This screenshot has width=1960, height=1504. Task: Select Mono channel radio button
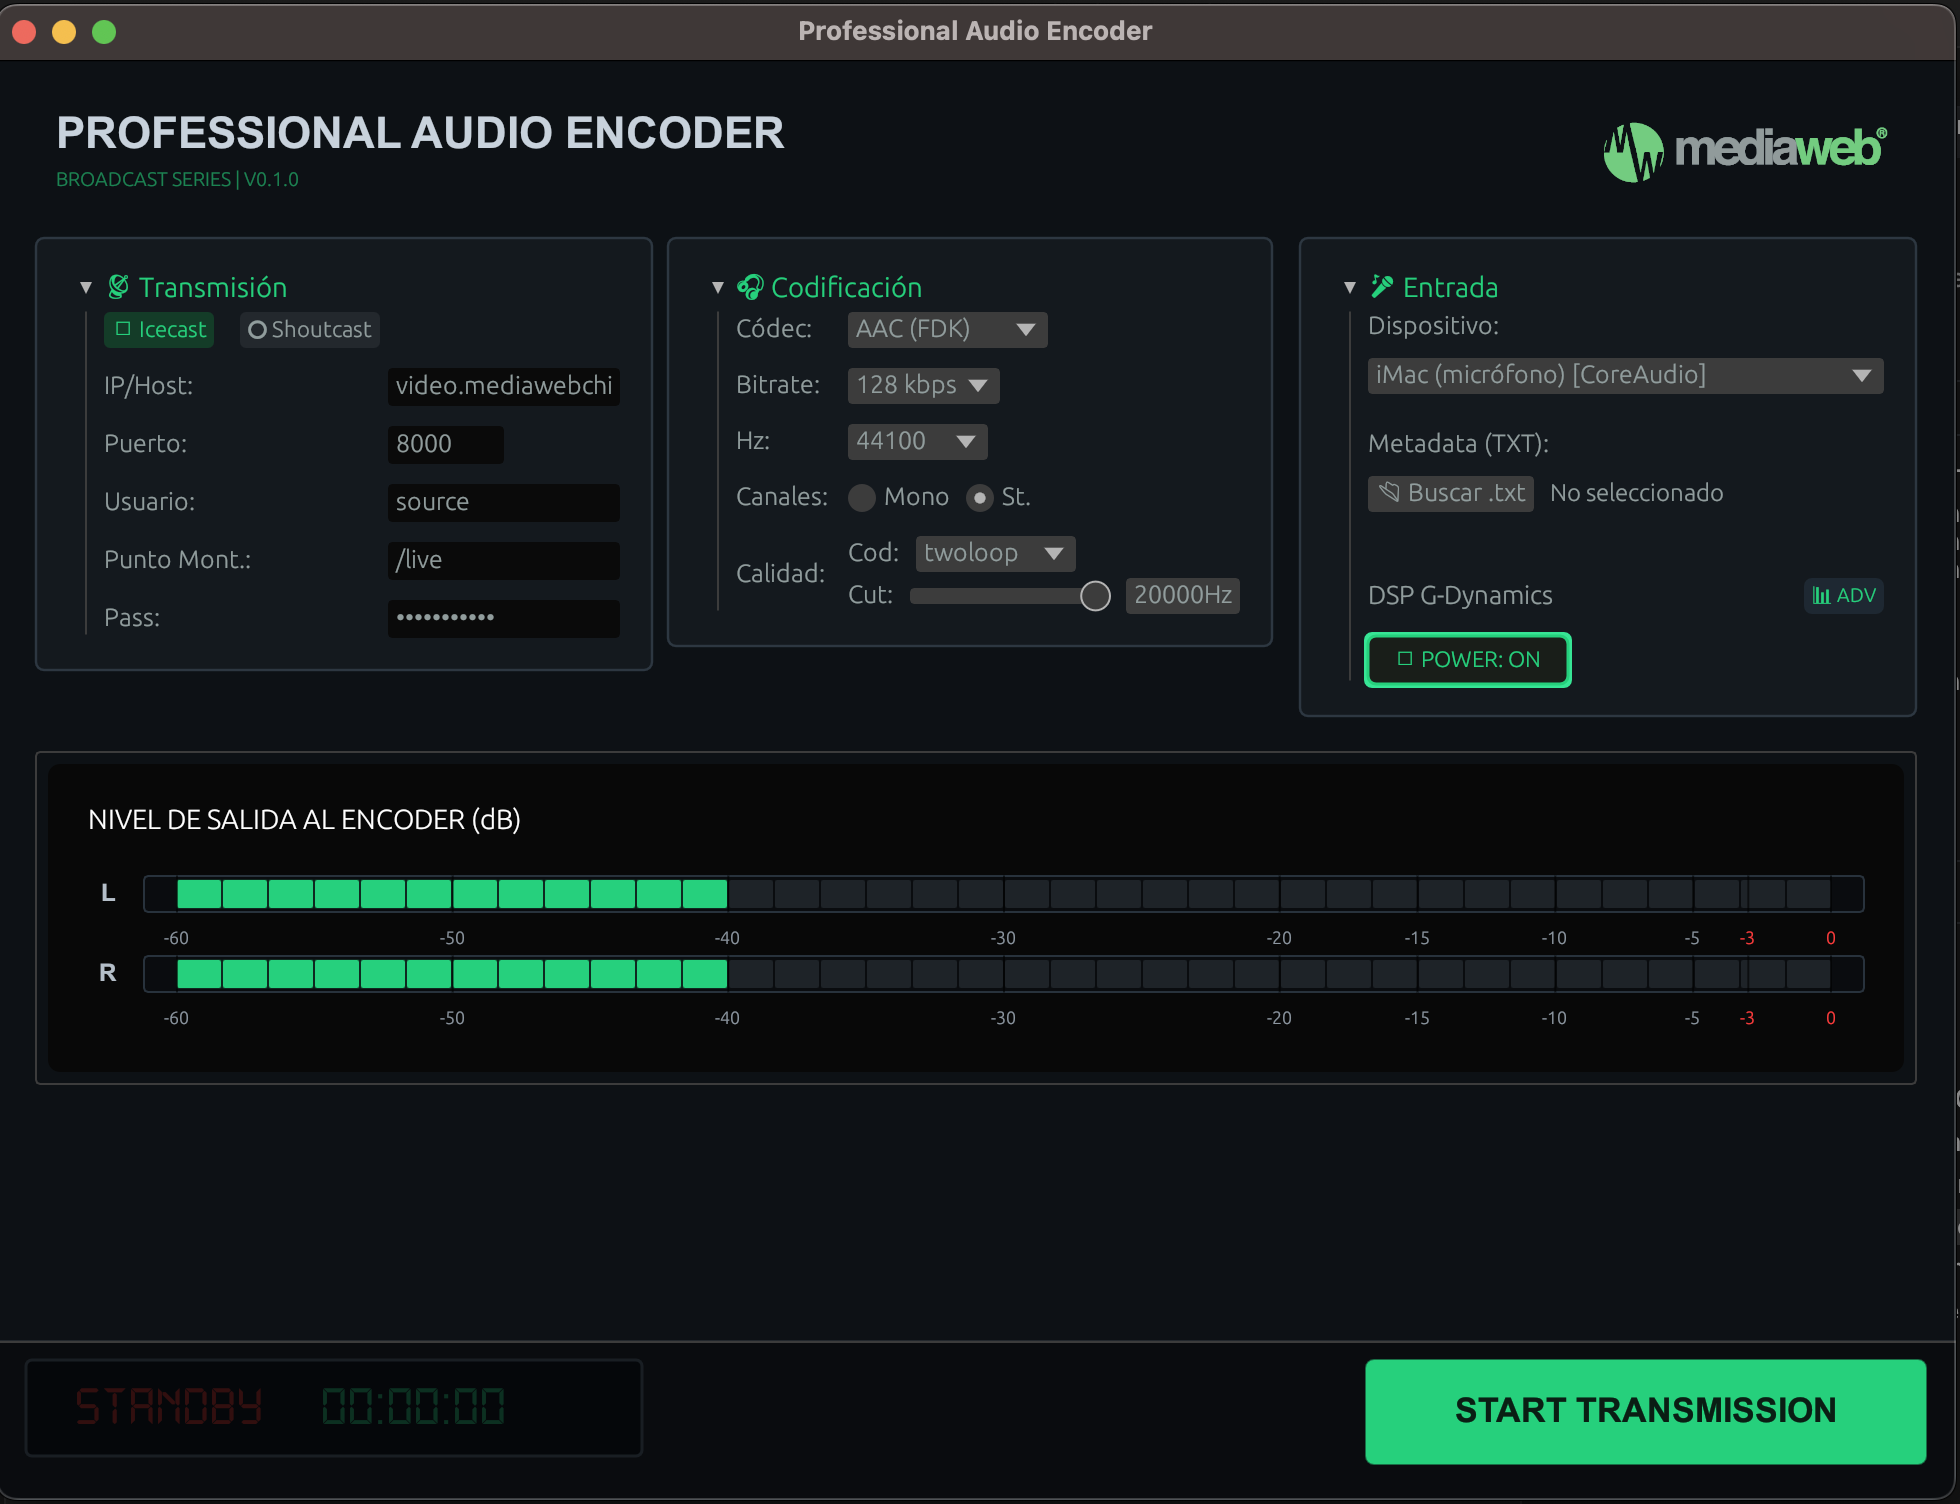[862, 497]
